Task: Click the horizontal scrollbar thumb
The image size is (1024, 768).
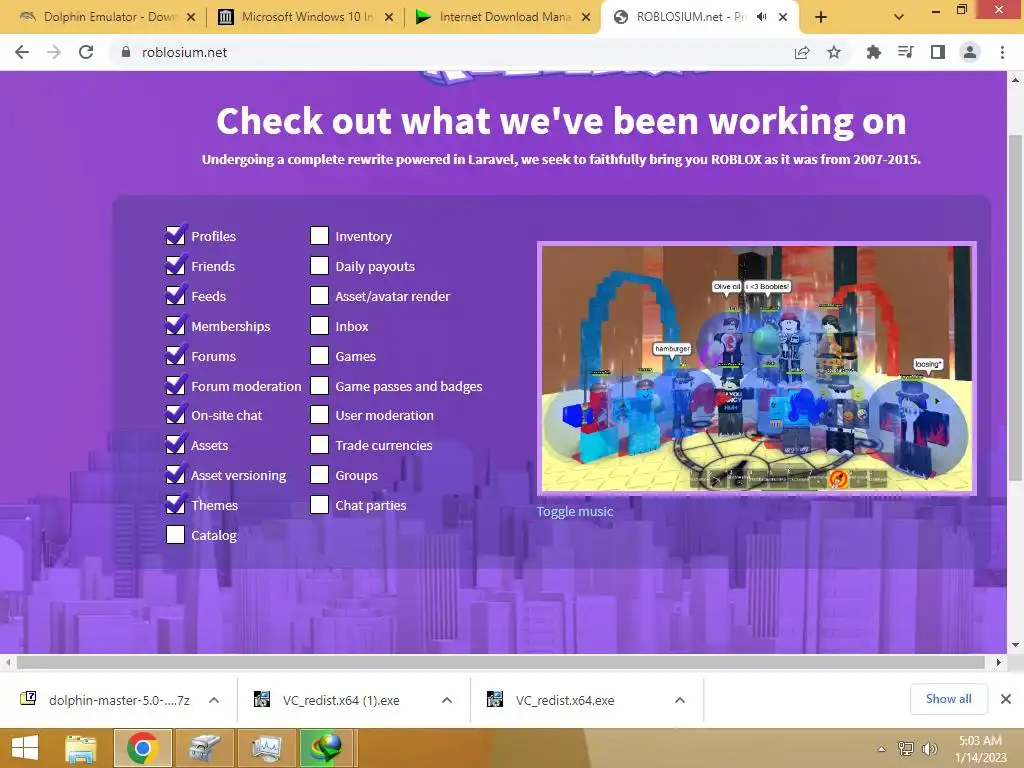Action: pos(500,662)
